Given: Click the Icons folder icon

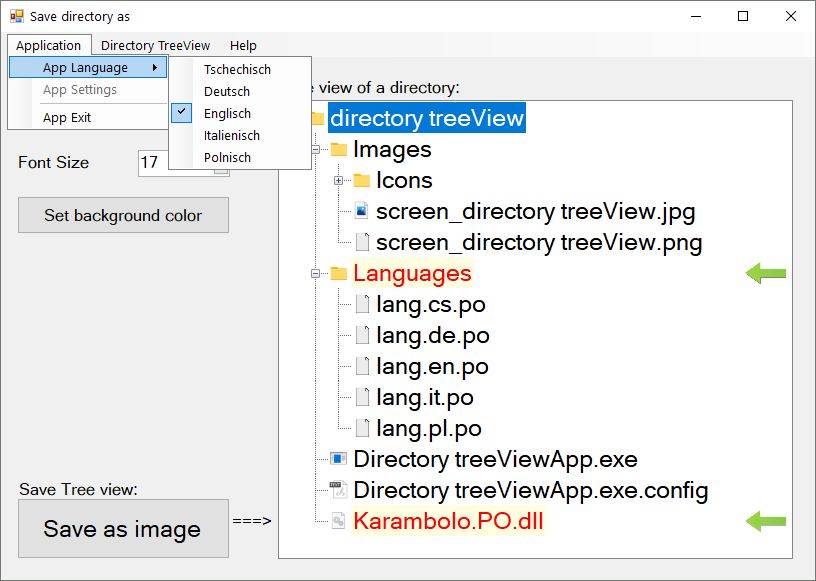Looking at the screenshot, I should (362, 181).
